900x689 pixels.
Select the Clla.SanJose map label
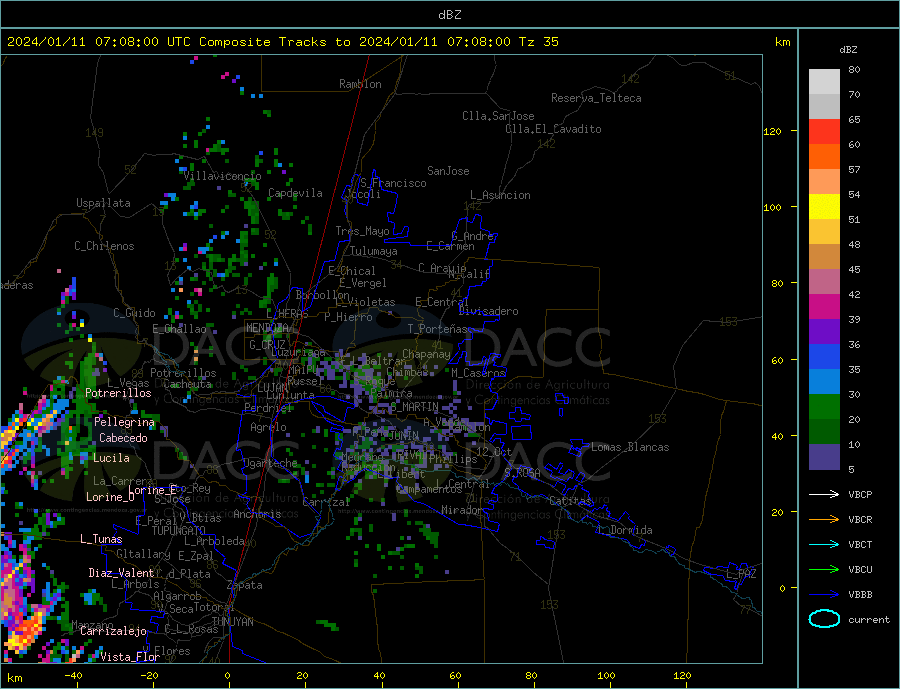498,117
